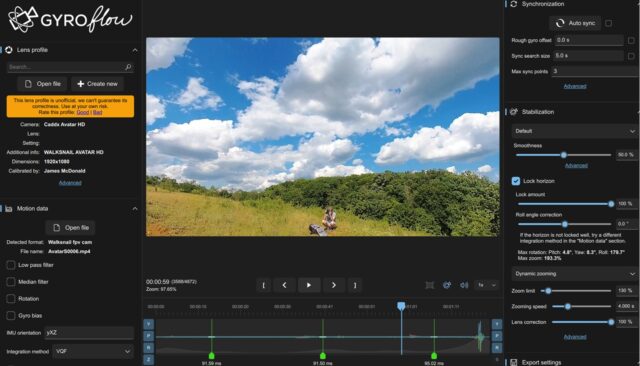The width and height of the screenshot is (640, 366).
Task: Click the Sync search size value field
Action: point(589,56)
